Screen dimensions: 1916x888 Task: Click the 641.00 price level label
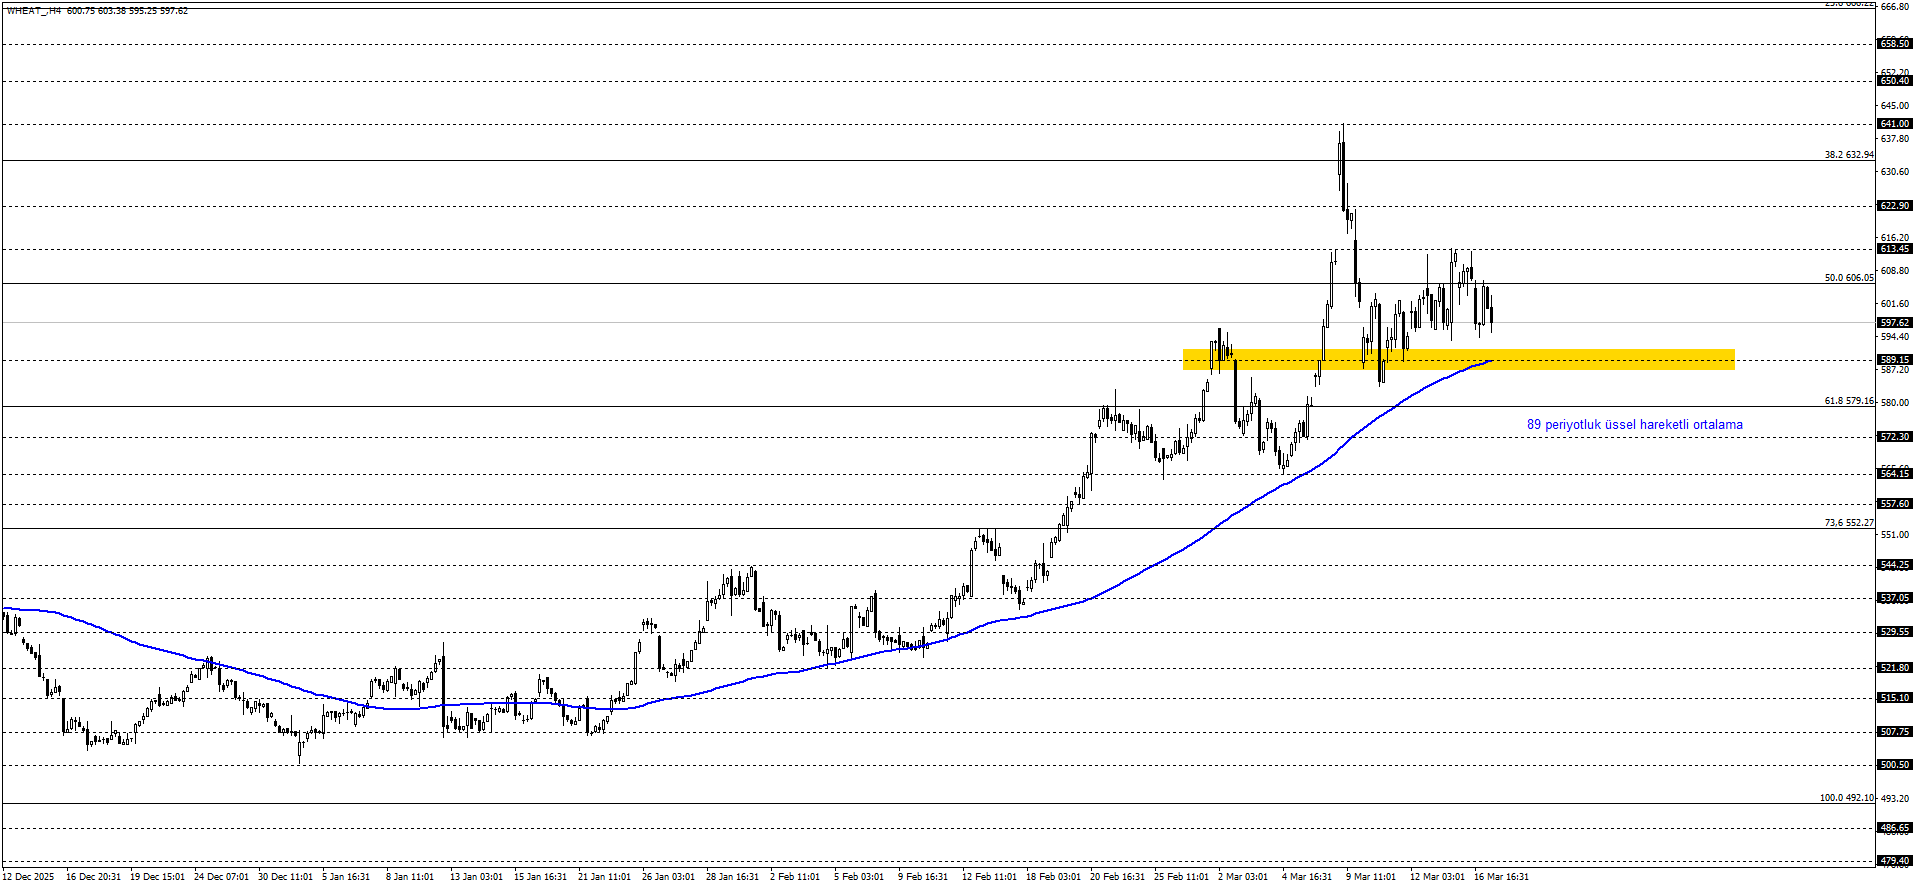(1894, 124)
